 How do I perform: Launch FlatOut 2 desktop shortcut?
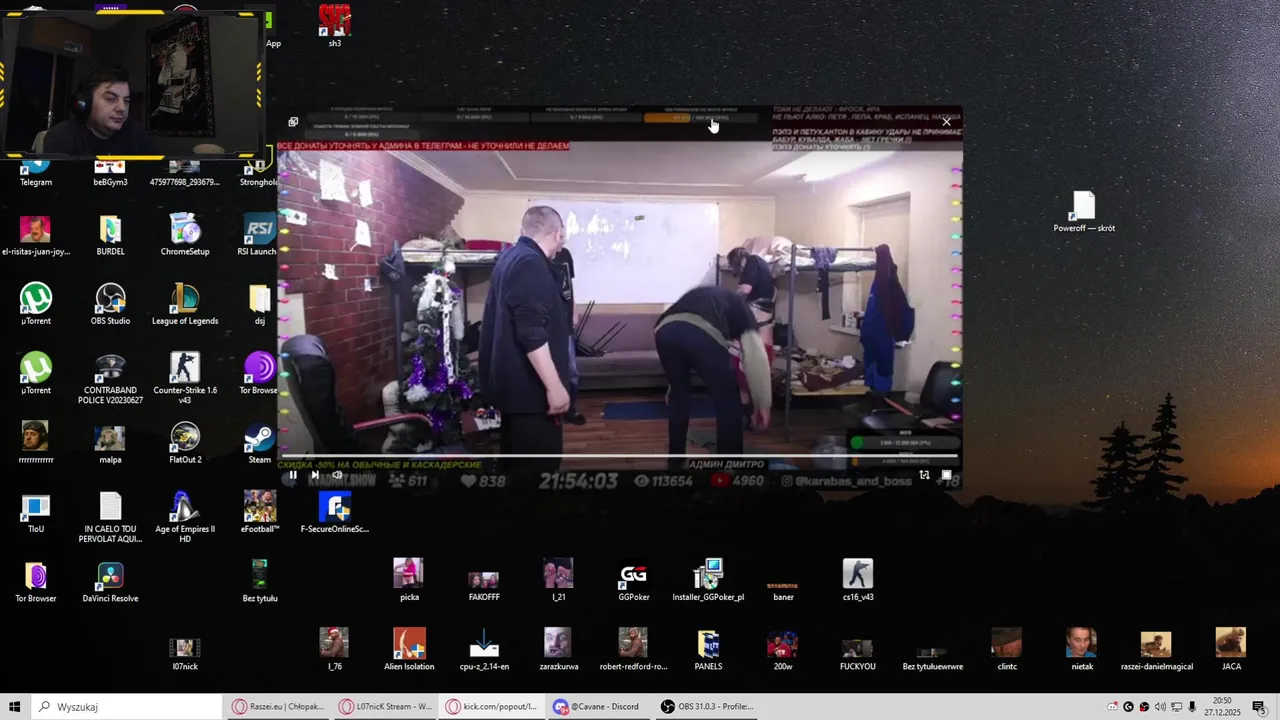[185, 444]
